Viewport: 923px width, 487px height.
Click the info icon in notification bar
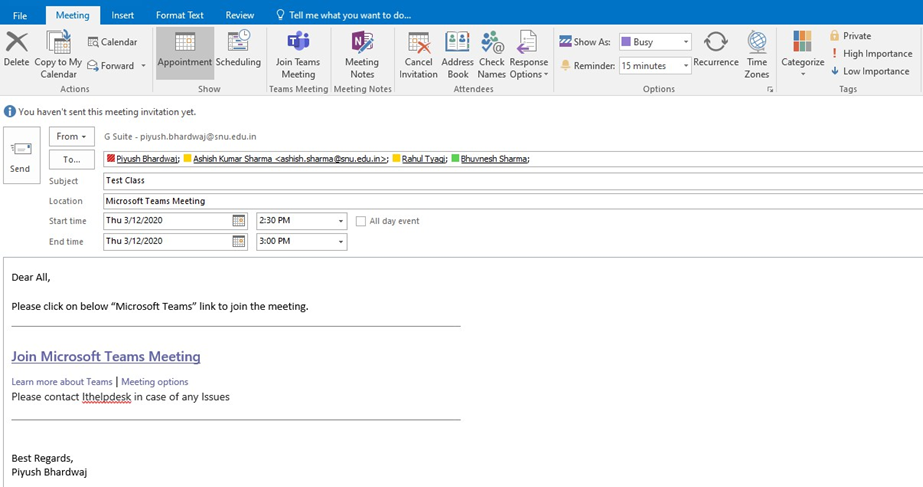point(10,111)
